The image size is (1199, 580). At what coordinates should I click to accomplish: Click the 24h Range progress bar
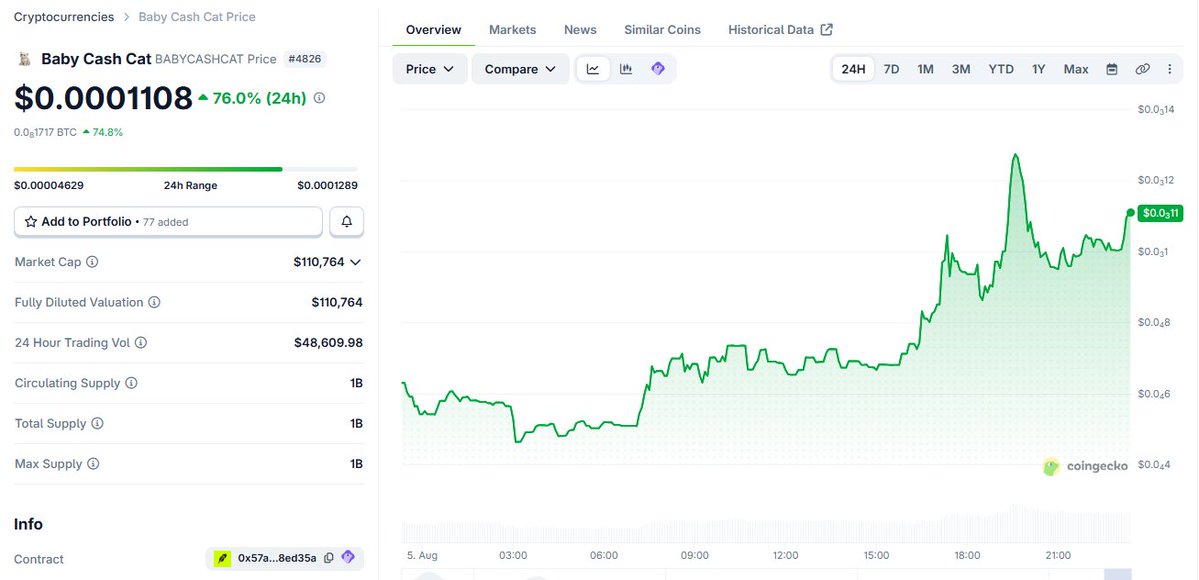[x=186, y=169]
